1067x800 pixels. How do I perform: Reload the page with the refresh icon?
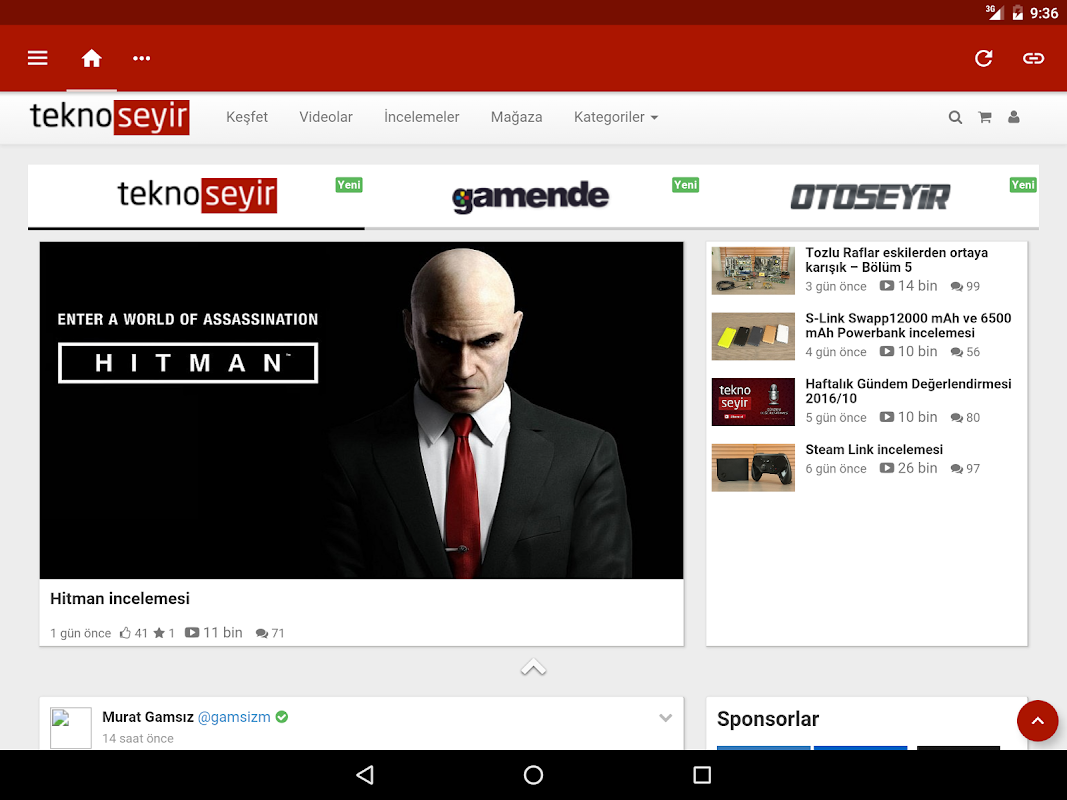point(983,59)
